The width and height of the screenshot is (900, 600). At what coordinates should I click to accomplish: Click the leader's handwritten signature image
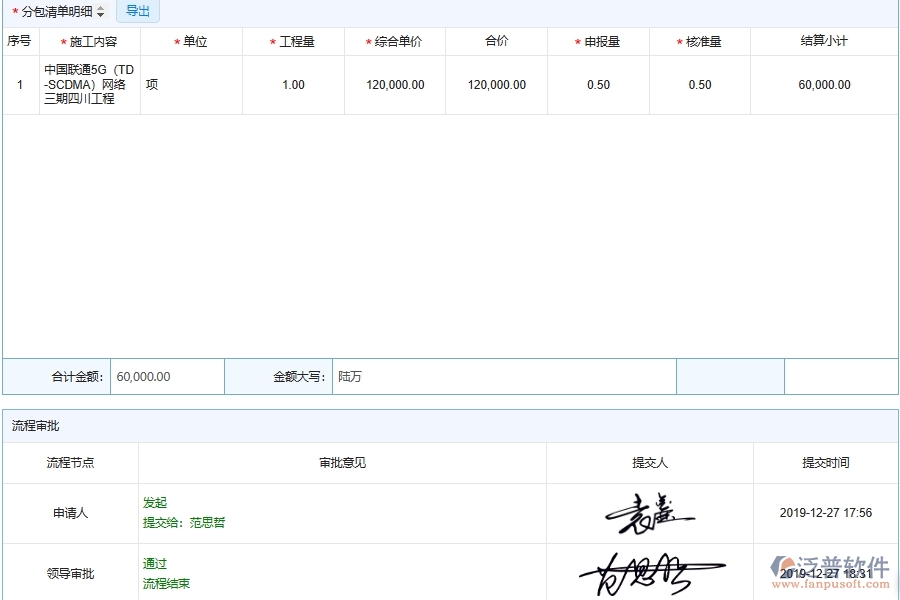coord(652,575)
